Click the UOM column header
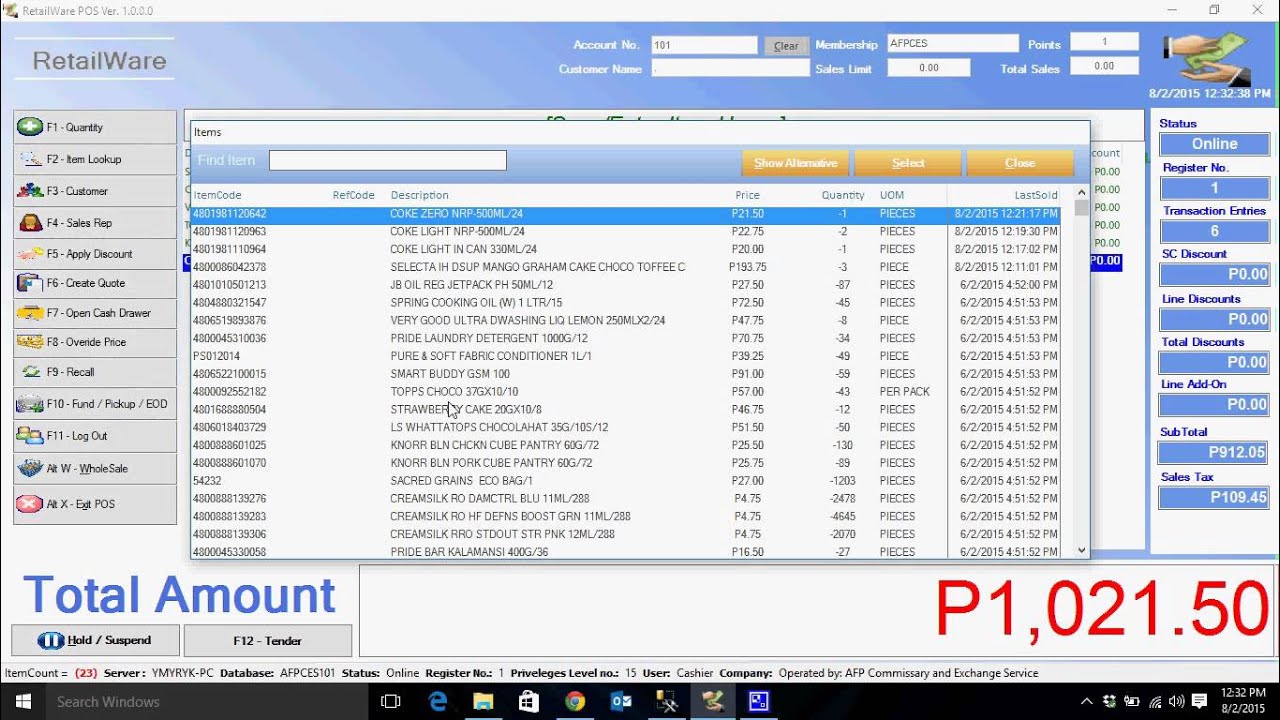 pos(892,195)
